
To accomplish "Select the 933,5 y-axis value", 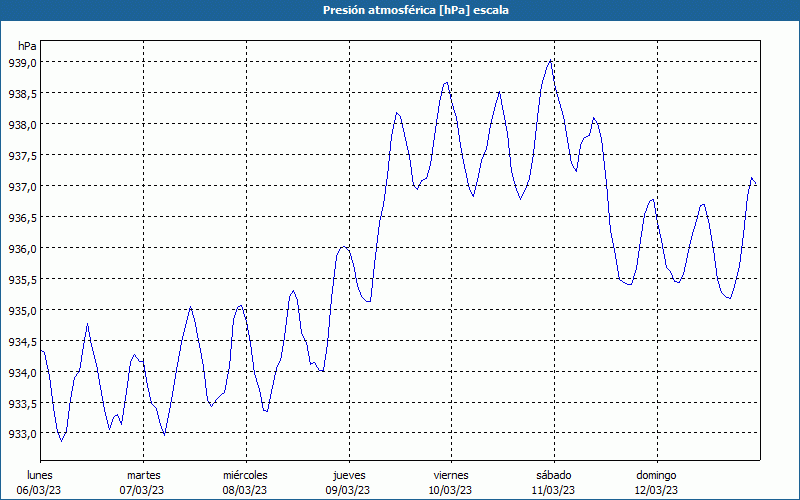I will coord(22,403).
